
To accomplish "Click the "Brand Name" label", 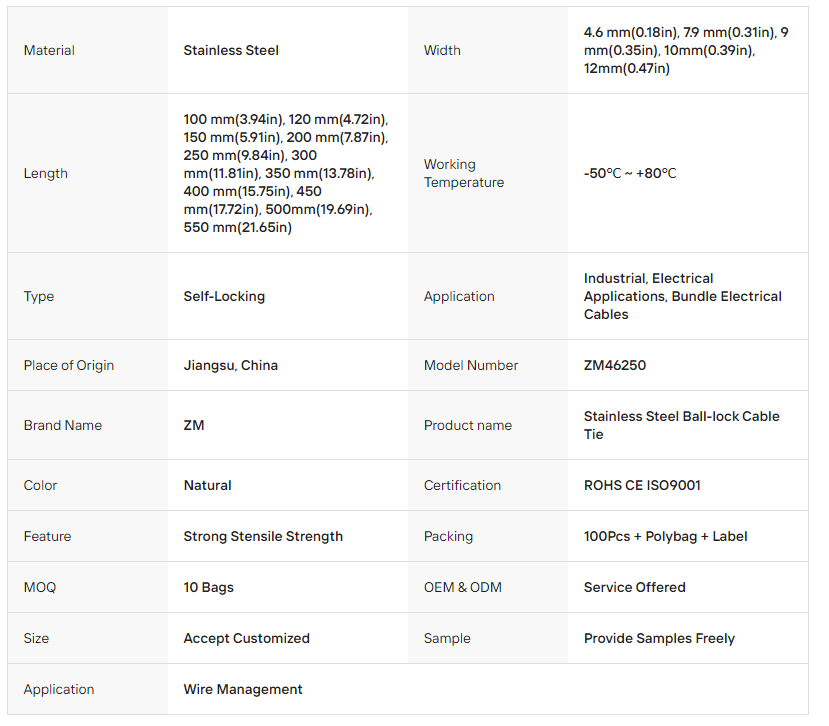I will 63,425.
